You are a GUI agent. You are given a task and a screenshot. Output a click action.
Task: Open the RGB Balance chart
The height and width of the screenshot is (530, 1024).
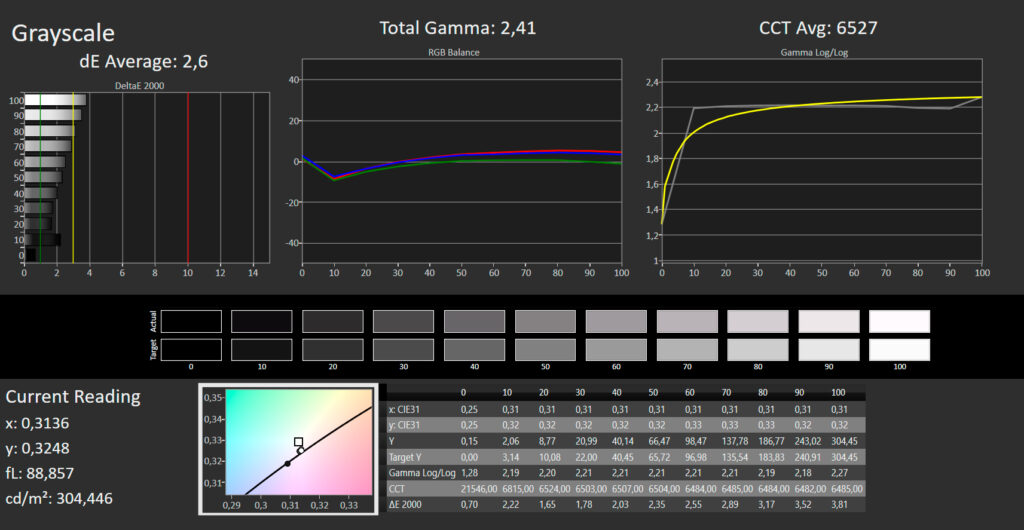[461, 162]
